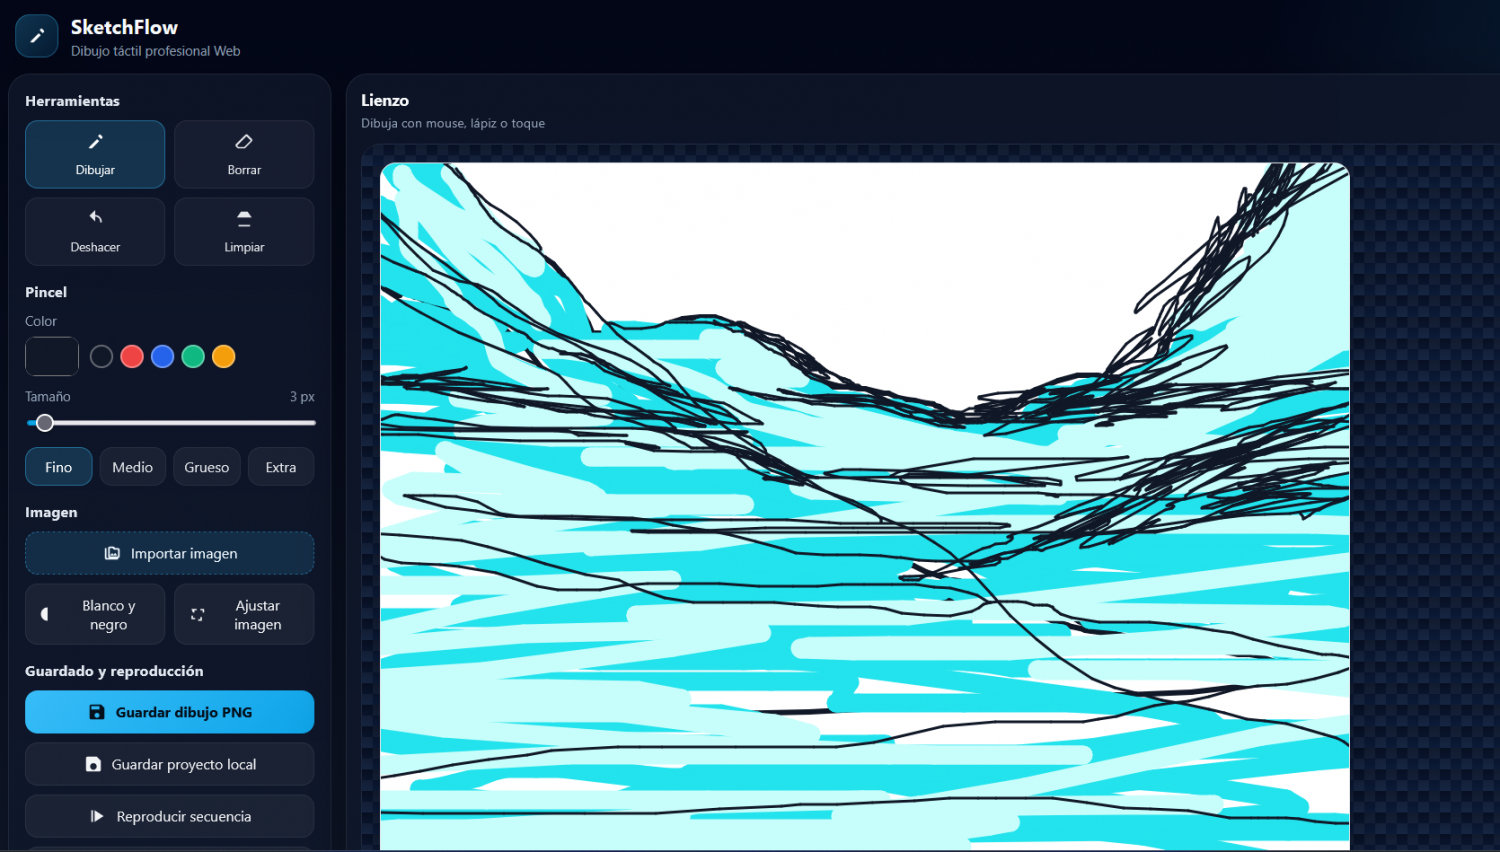Viewport: 1500px width, 852px height.
Task: Clear the canvas with Limpiar
Action: (244, 231)
